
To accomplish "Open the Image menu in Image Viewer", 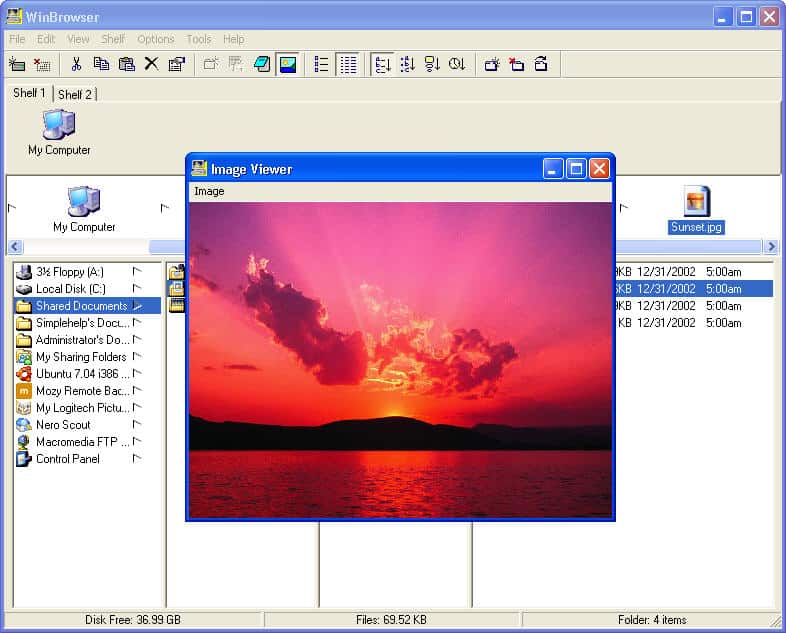I will point(209,191).
